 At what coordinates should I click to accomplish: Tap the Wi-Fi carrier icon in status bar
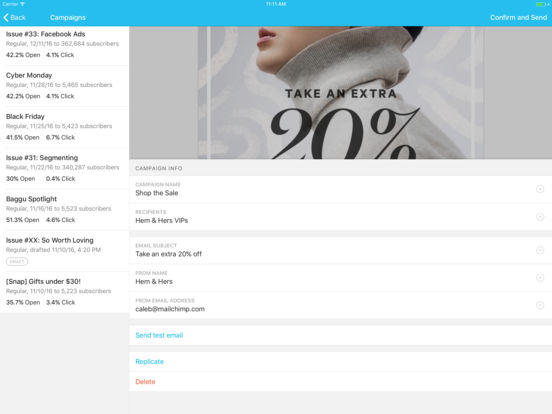coord(22,4)
